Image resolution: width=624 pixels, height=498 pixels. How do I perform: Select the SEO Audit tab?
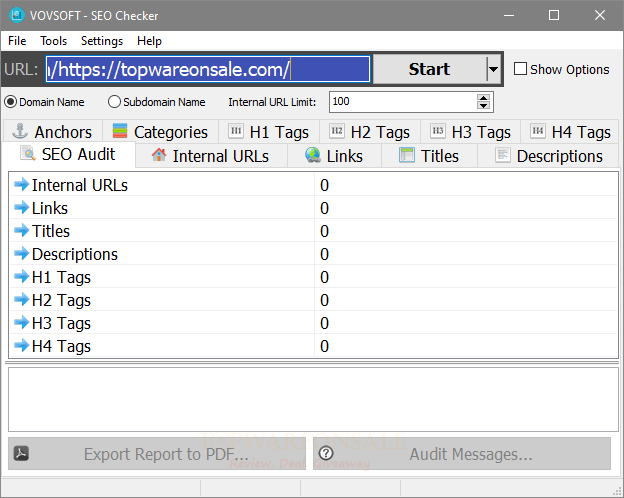click(x=68, y=154)
